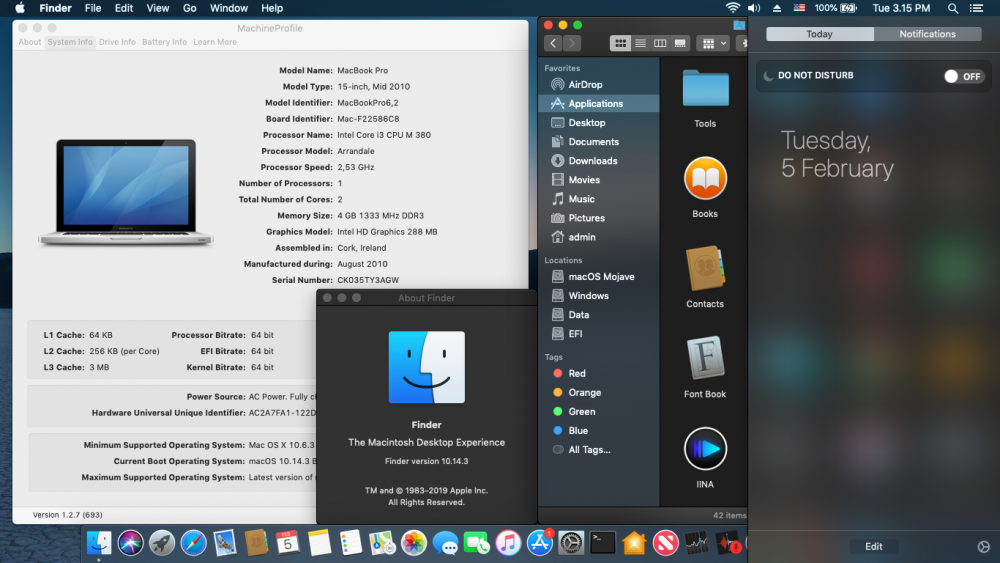
Task: Open the Tools folder
Action: point(705,88)
